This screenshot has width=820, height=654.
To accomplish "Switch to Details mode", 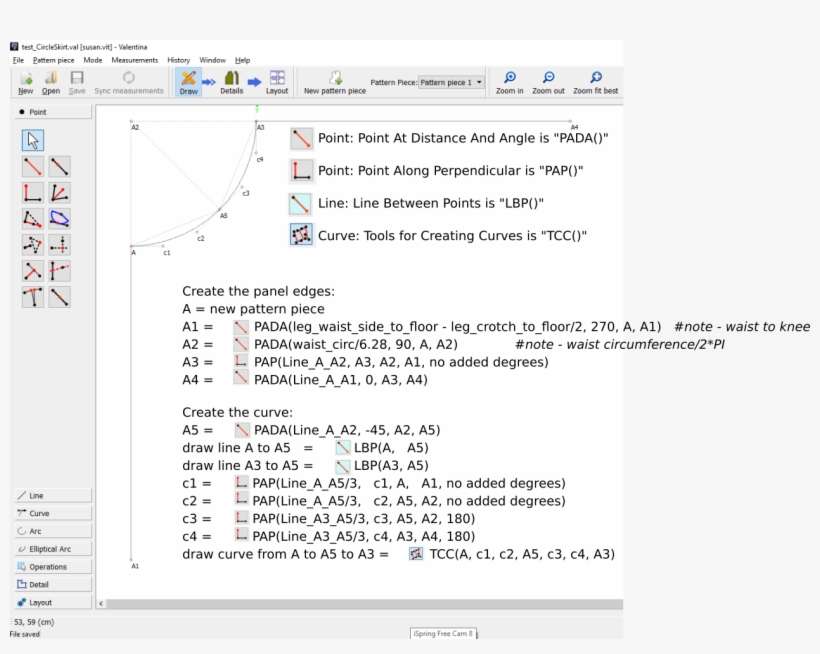I will click(232, 82).
